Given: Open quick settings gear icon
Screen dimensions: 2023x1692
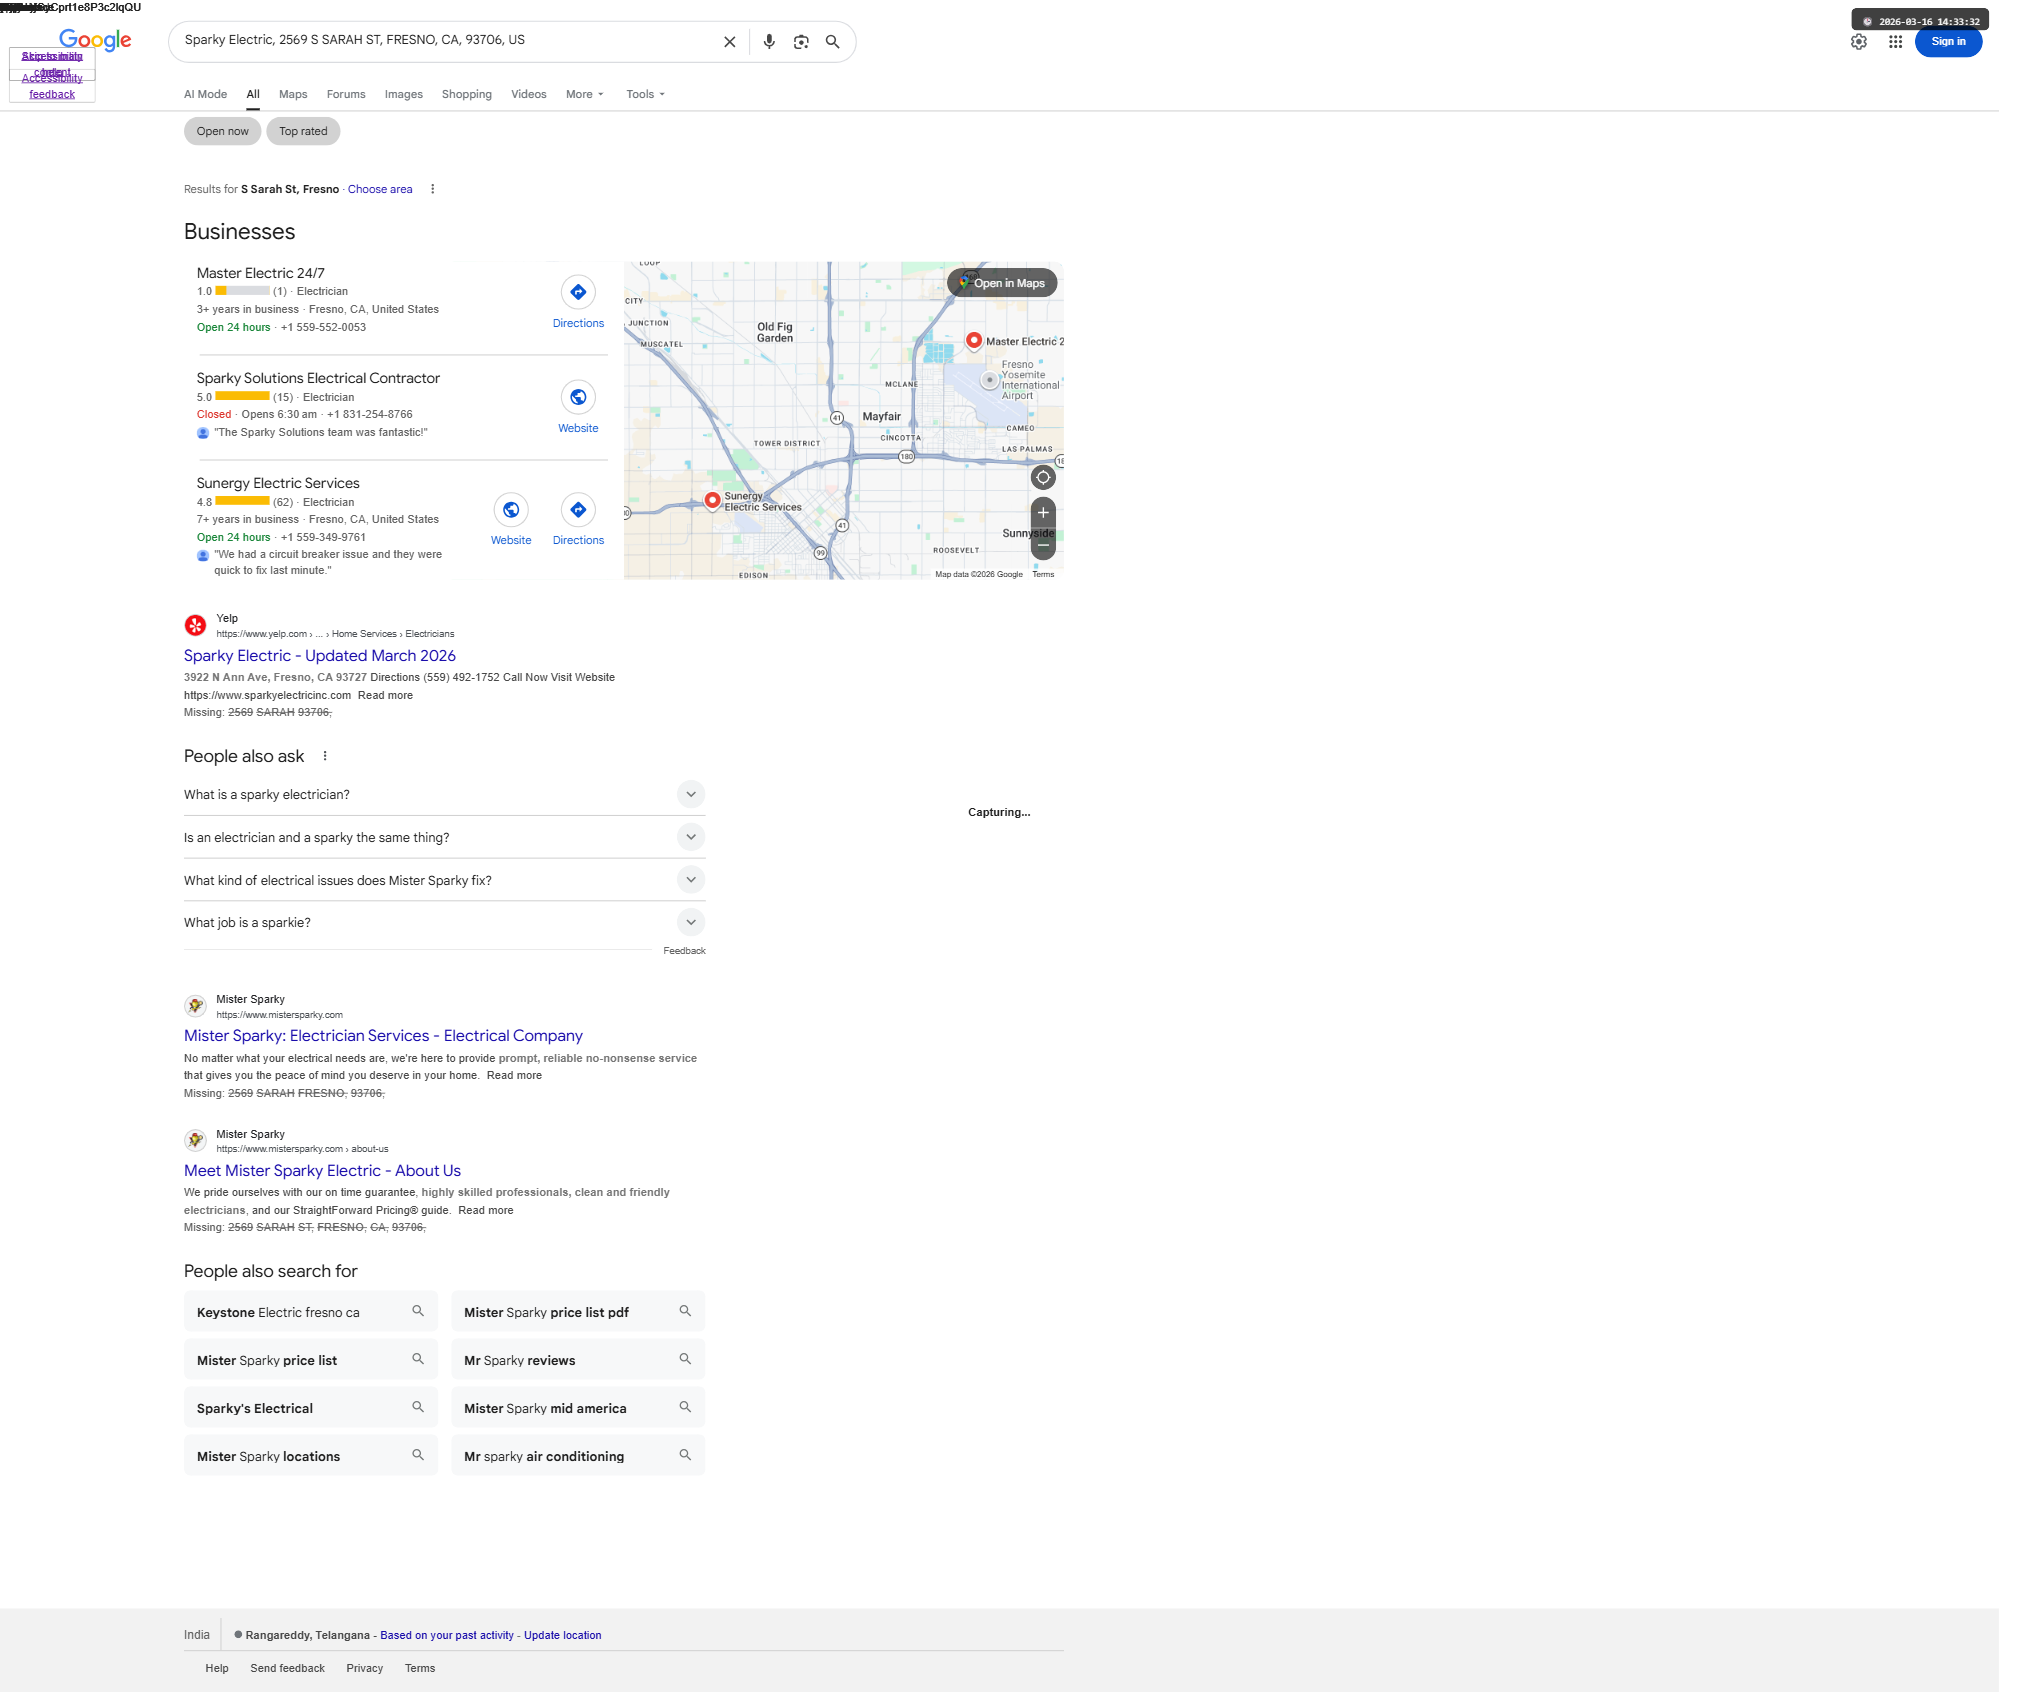Looking at the screenshot, I should [1858, 42].
